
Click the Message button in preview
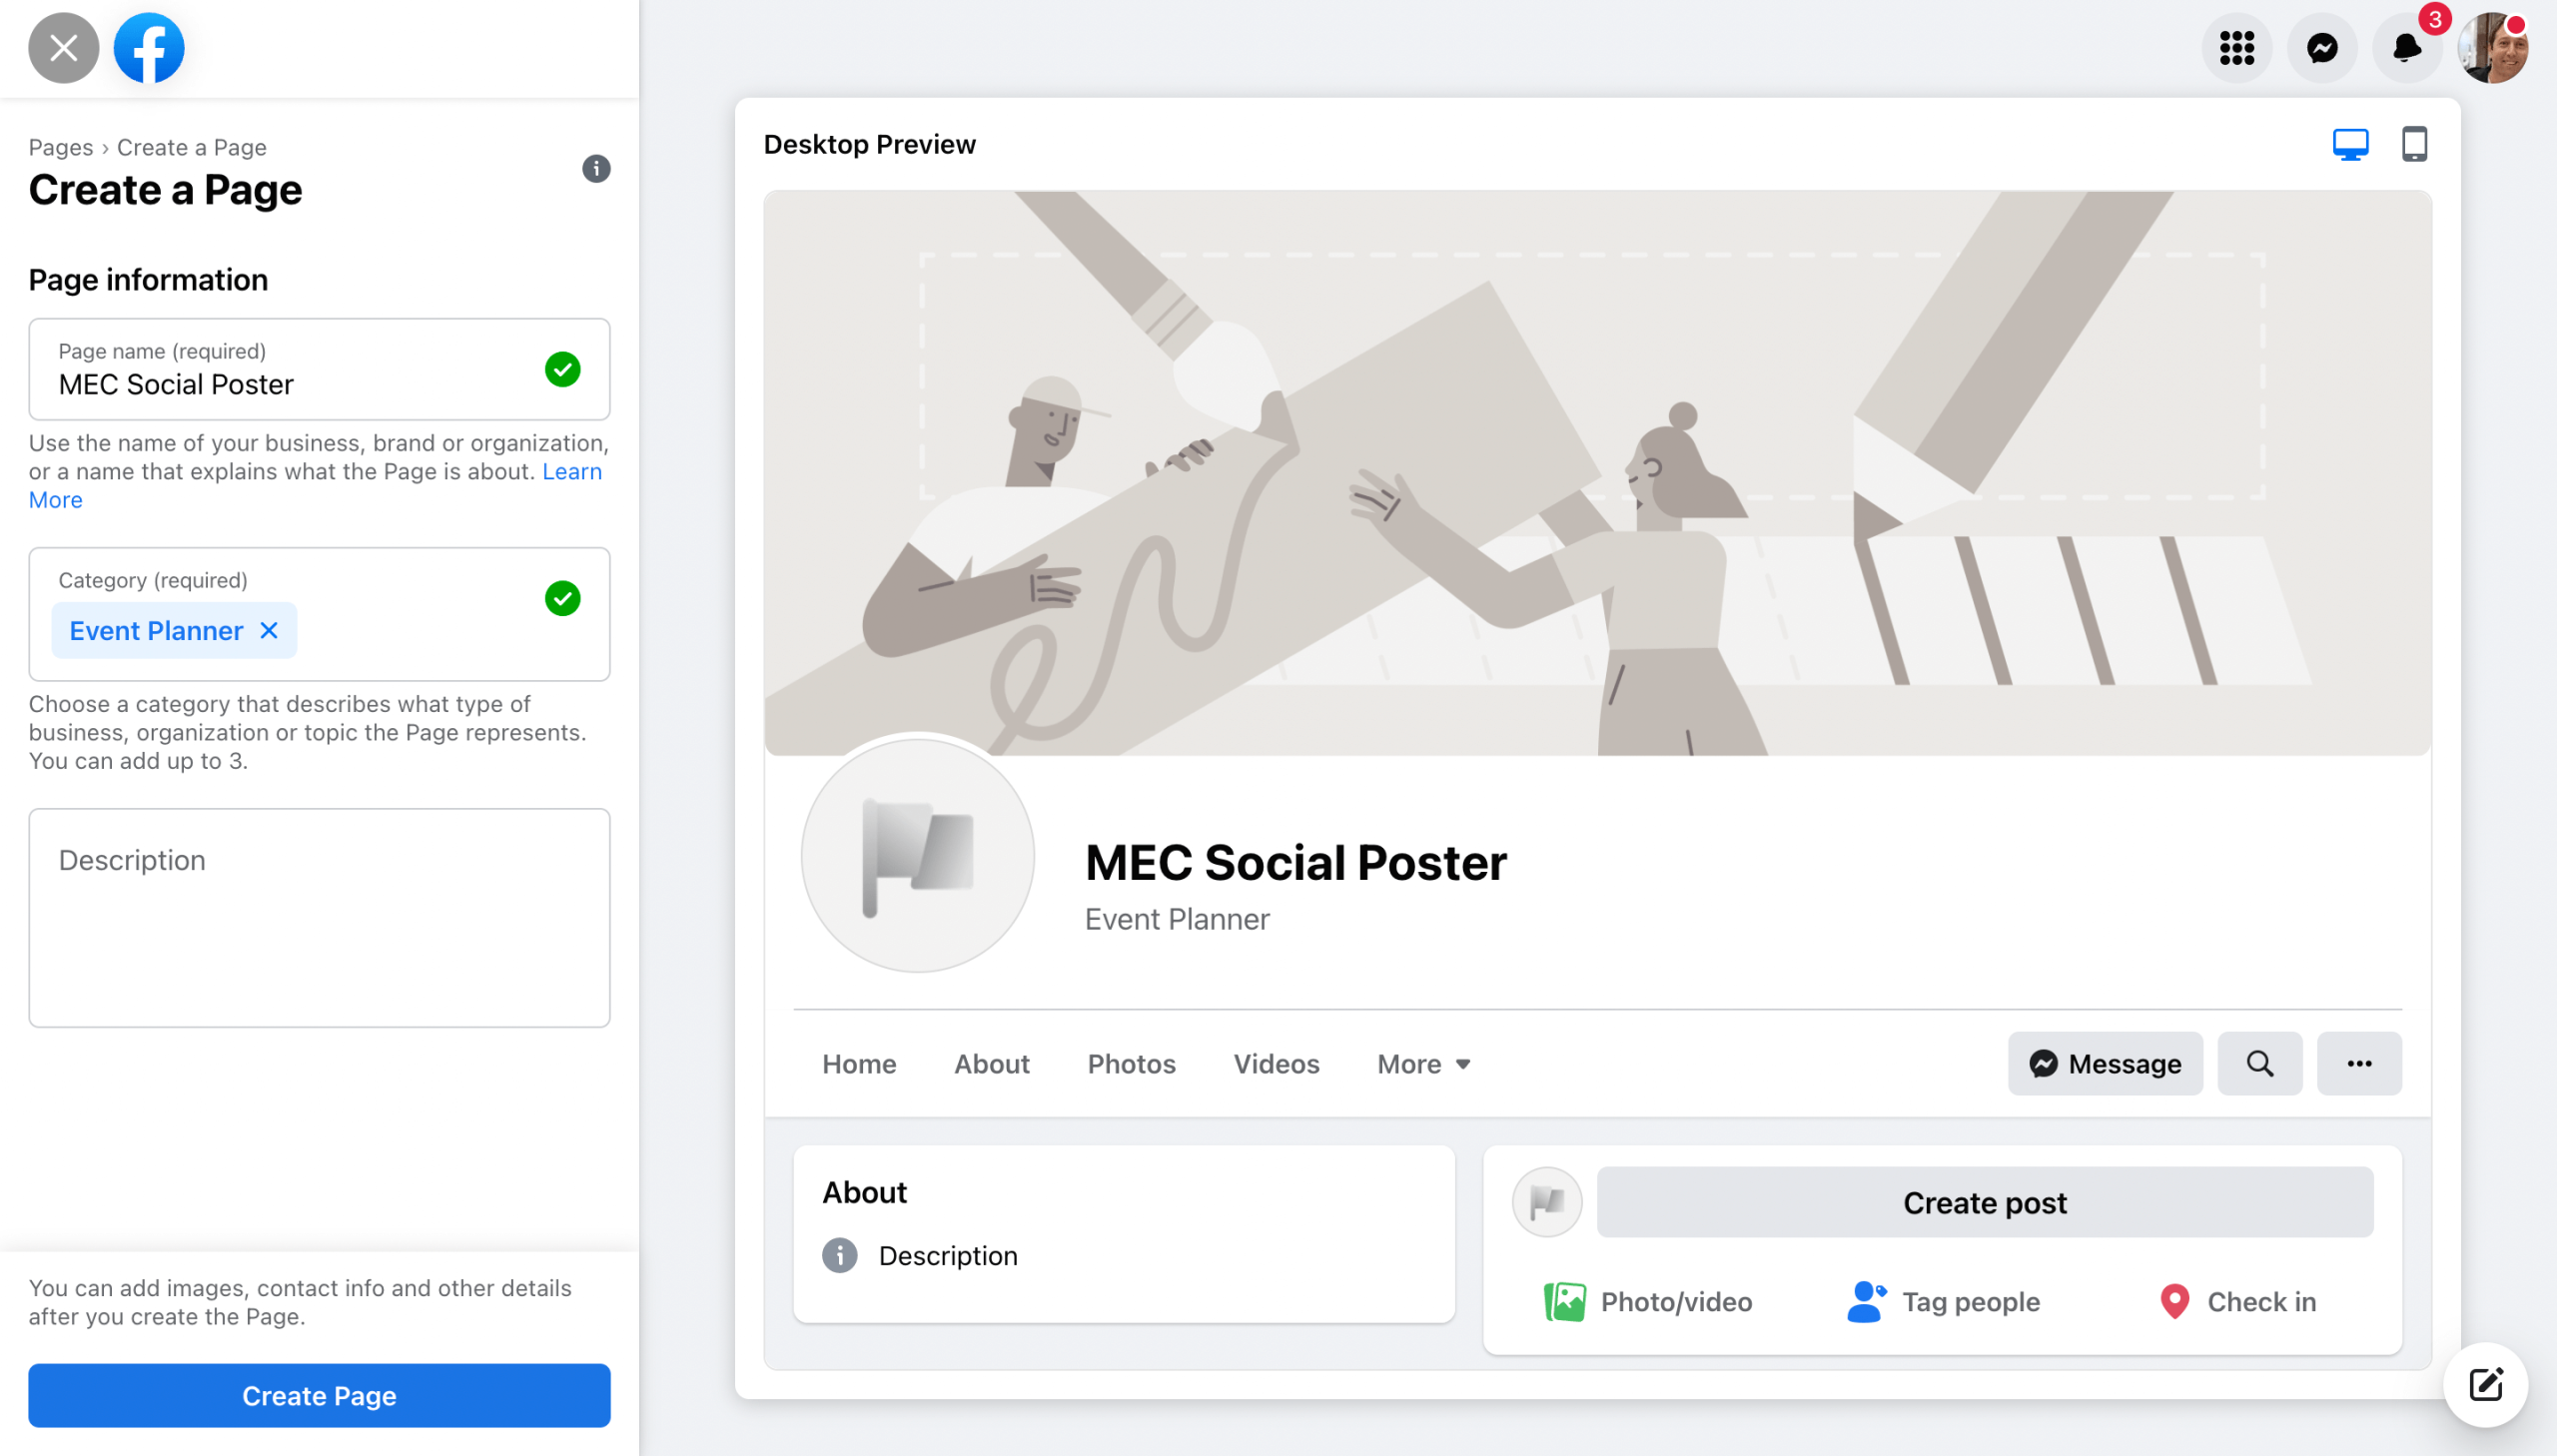click(2104, 1064)
